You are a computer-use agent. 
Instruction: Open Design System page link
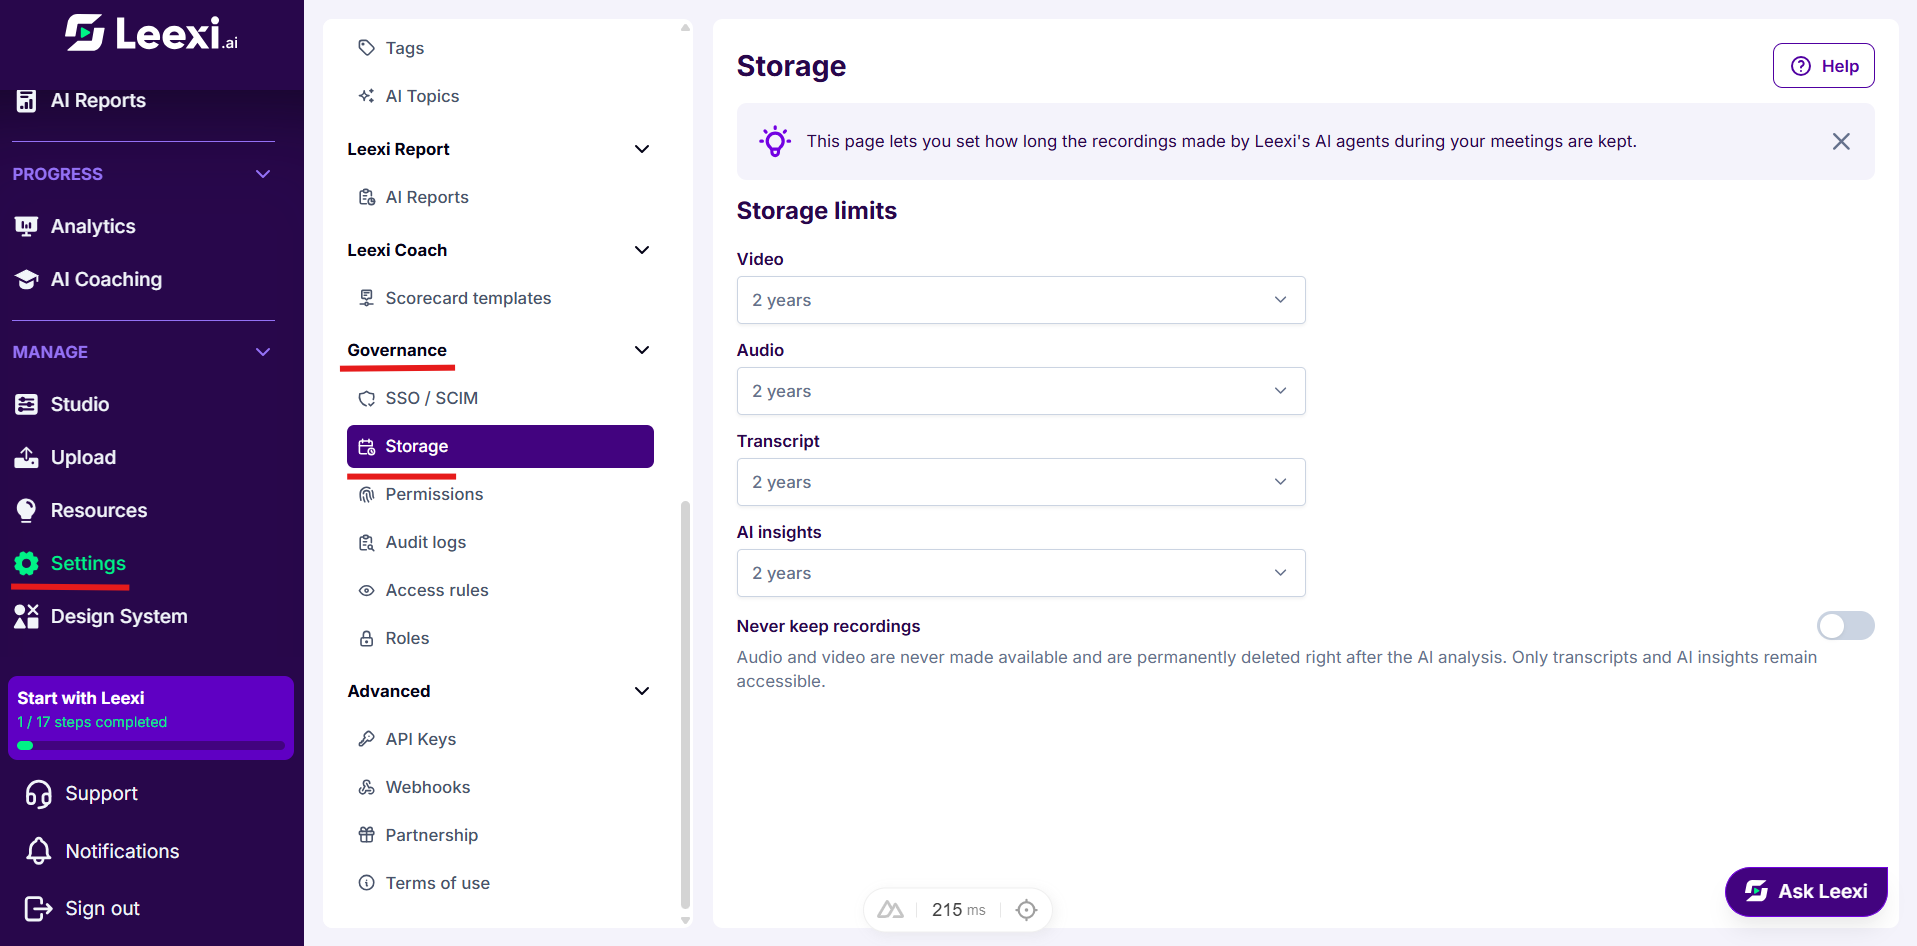coord(119,616)
